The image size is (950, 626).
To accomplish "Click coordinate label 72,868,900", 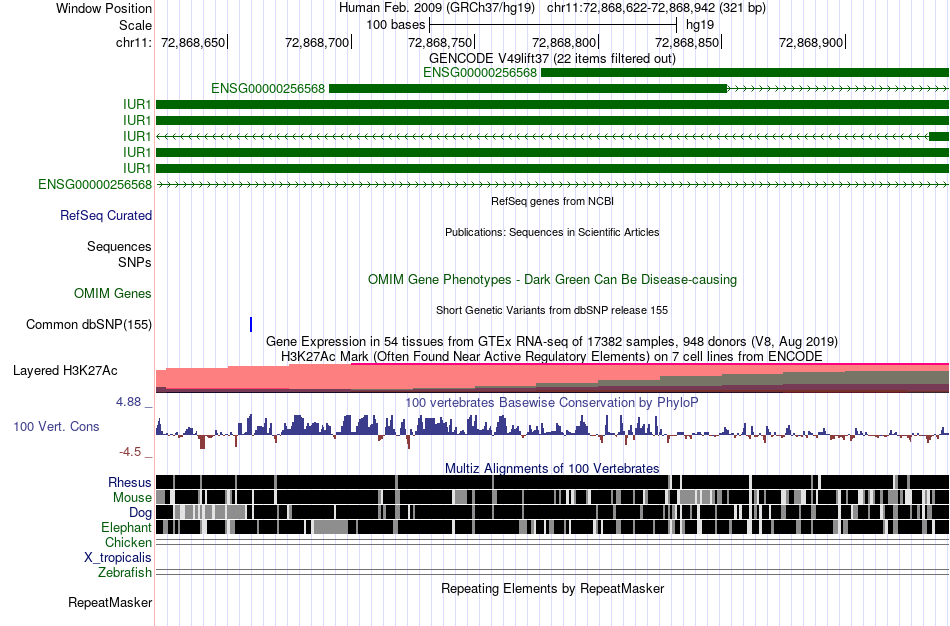I will click(811, 42).
